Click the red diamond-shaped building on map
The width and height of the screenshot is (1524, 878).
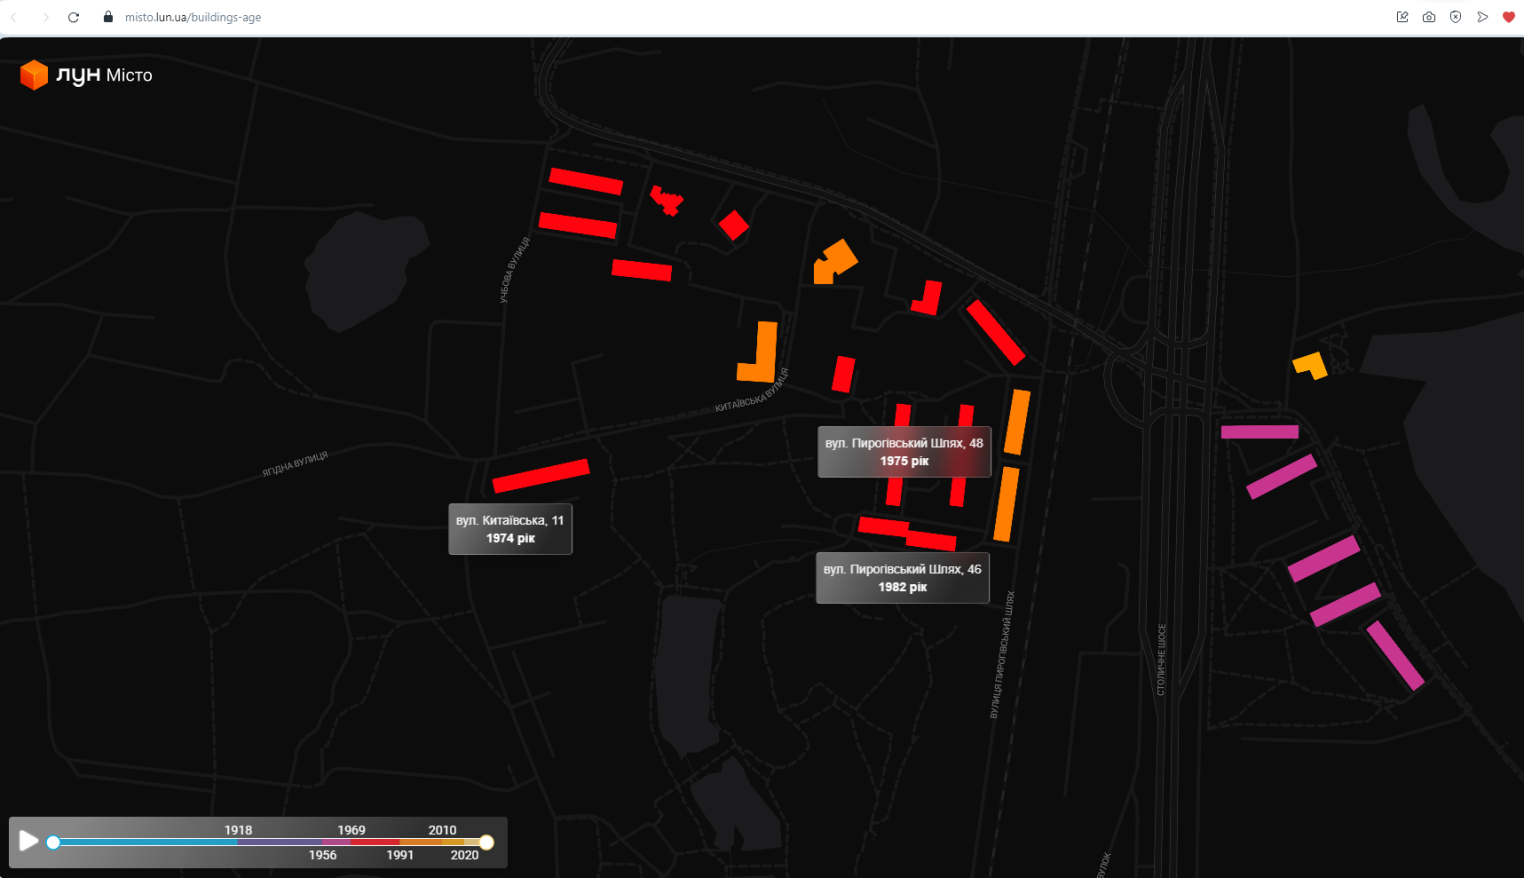(734, 225)
